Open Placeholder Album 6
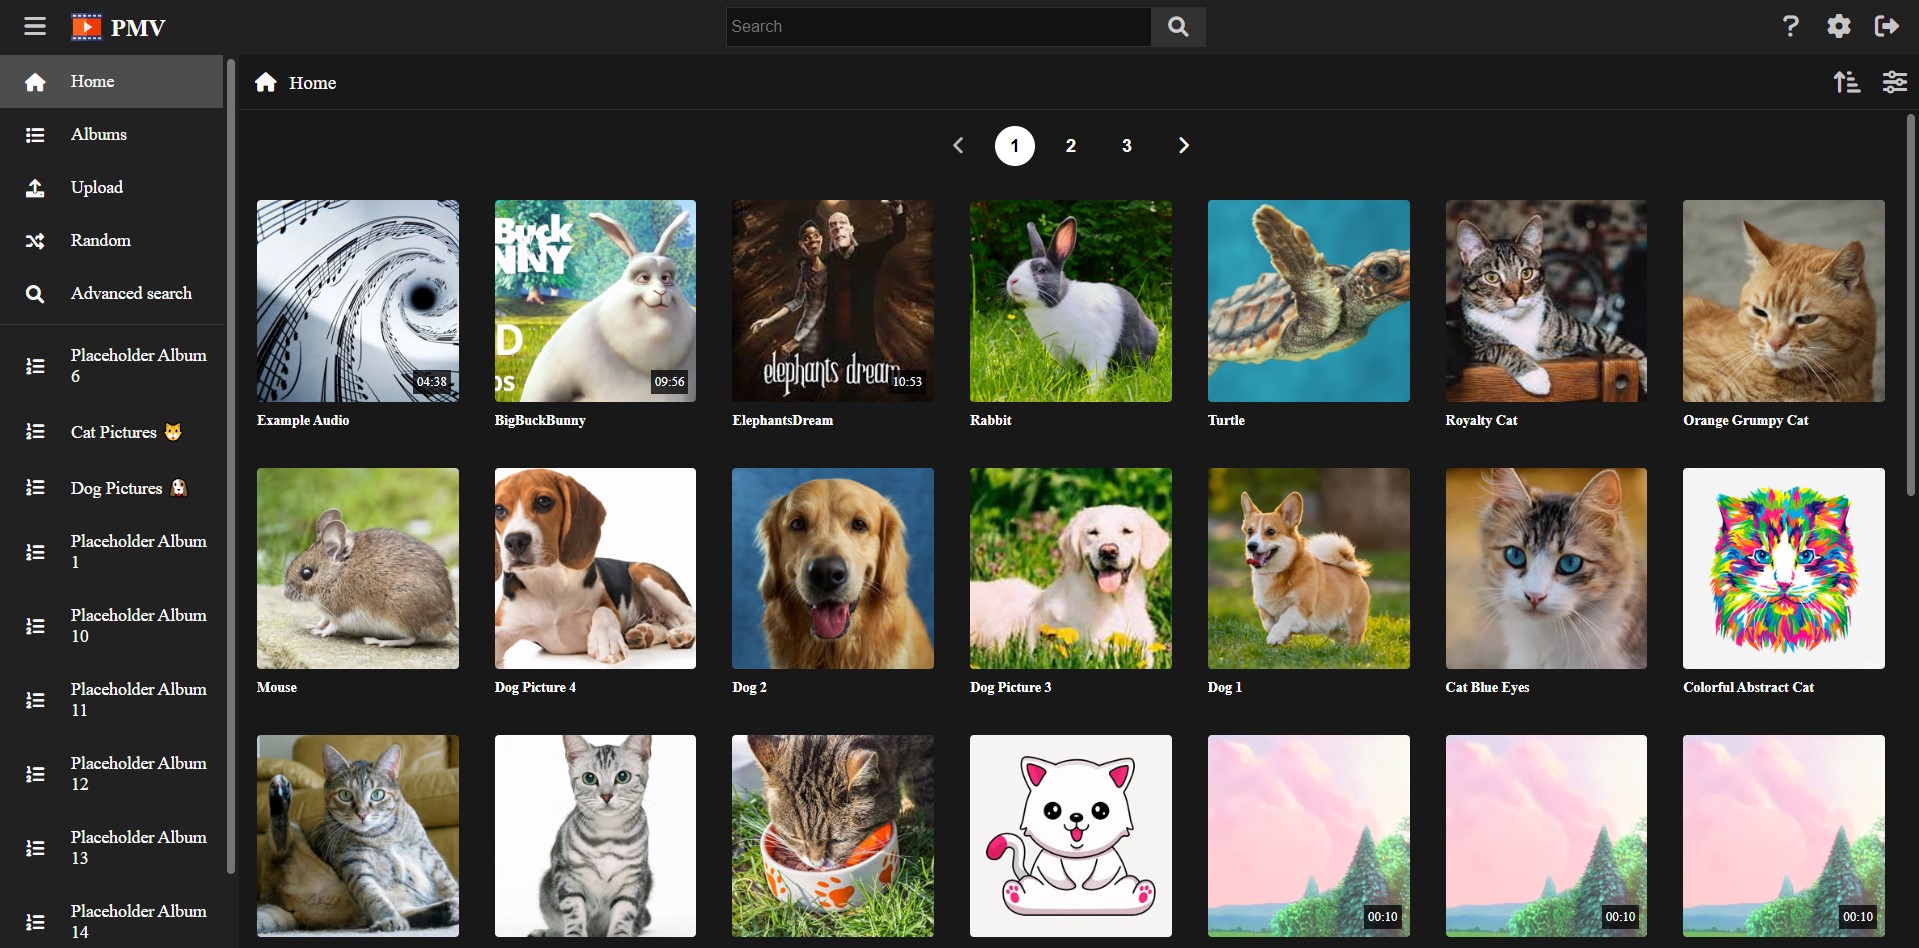Image resolution: width=1919 pixels, height=948 pixels. point(111,366)
